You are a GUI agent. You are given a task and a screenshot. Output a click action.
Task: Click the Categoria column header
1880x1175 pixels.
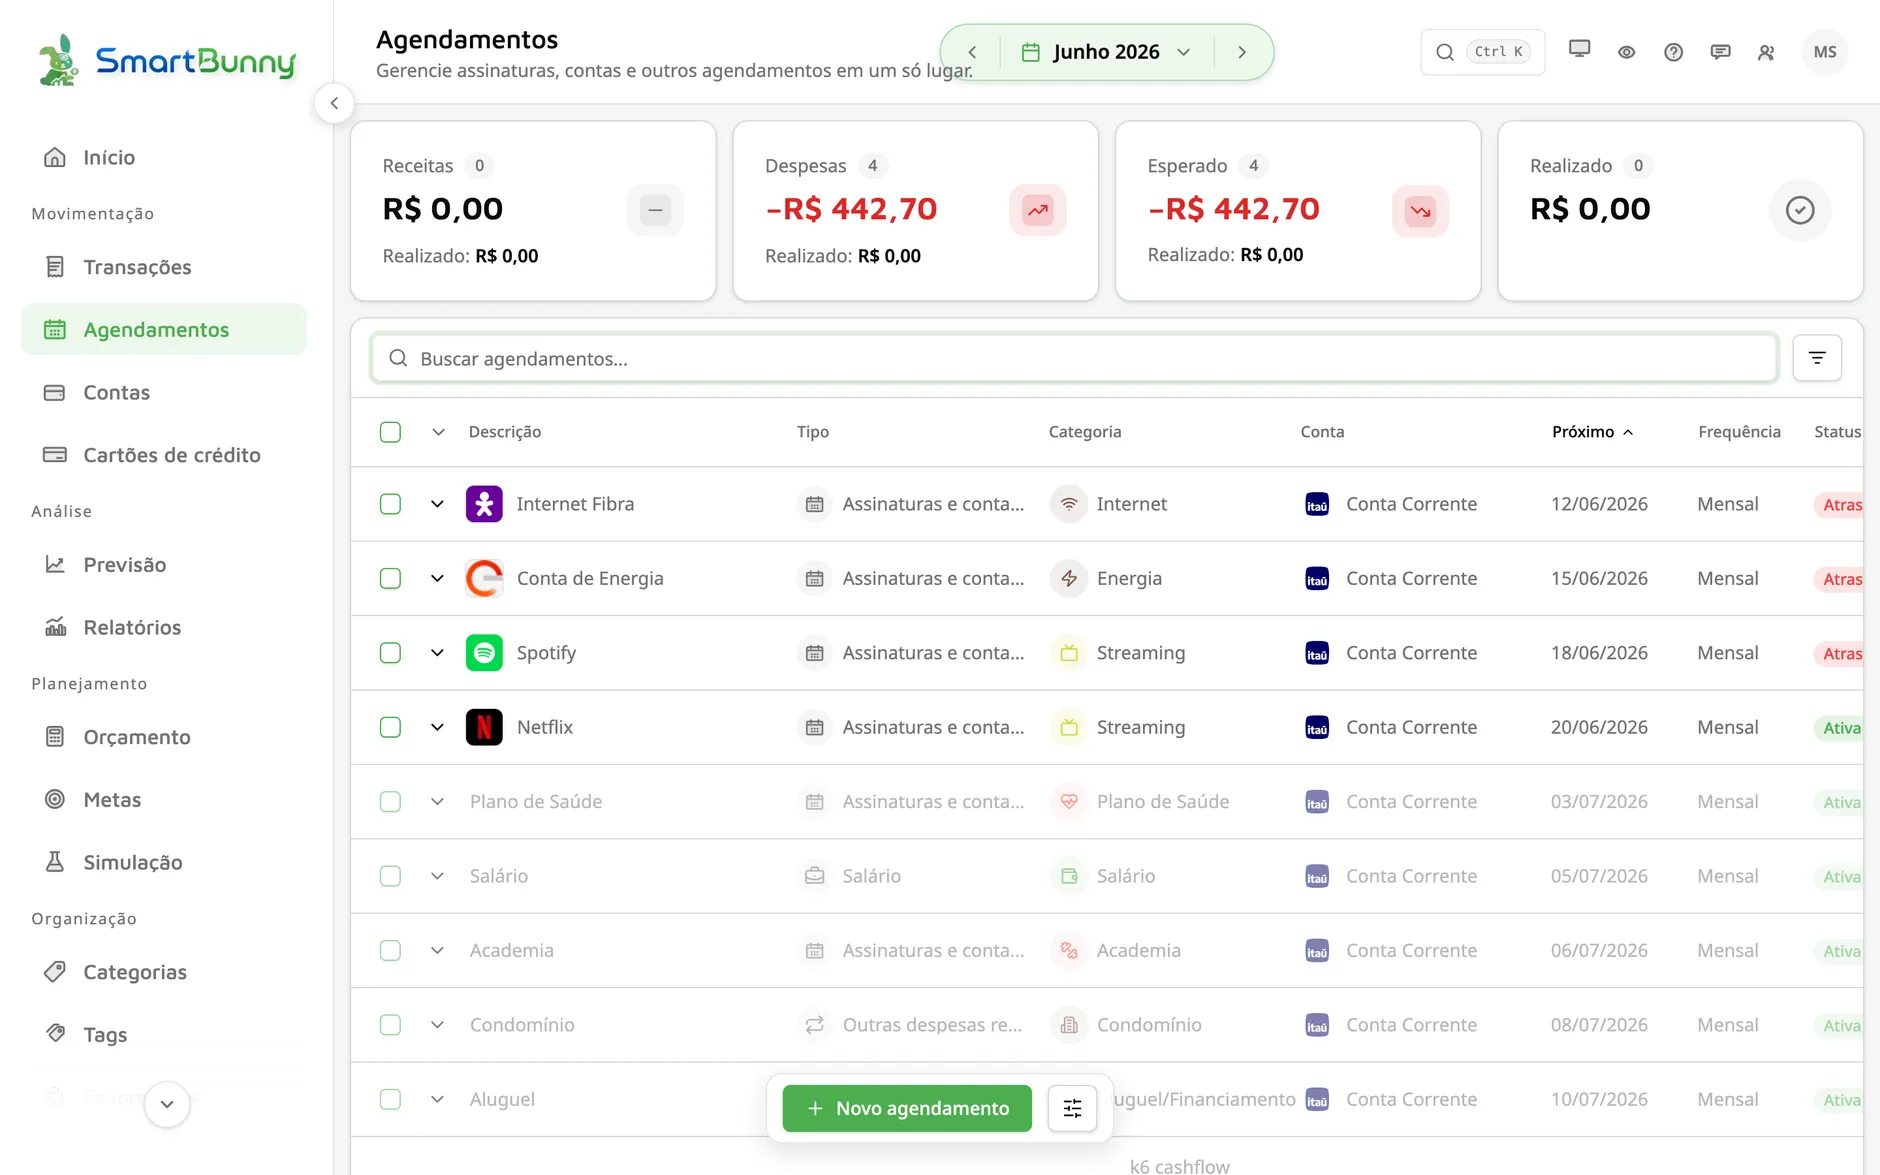1085,432
